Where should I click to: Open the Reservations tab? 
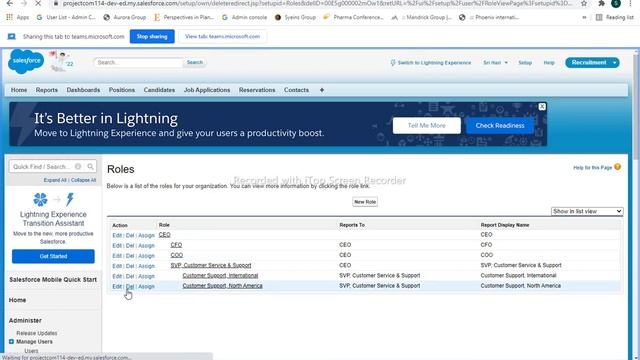(x=257, y=90)
